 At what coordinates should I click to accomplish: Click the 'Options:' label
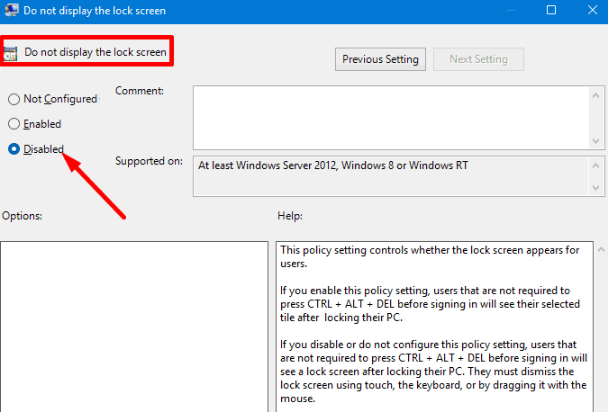(x=22, y=216)
